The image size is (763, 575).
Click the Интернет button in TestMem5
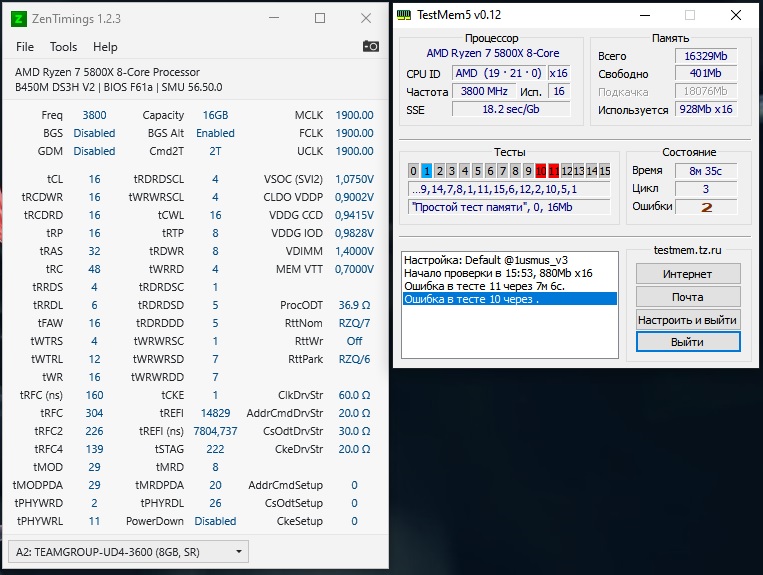pos(688,274)
